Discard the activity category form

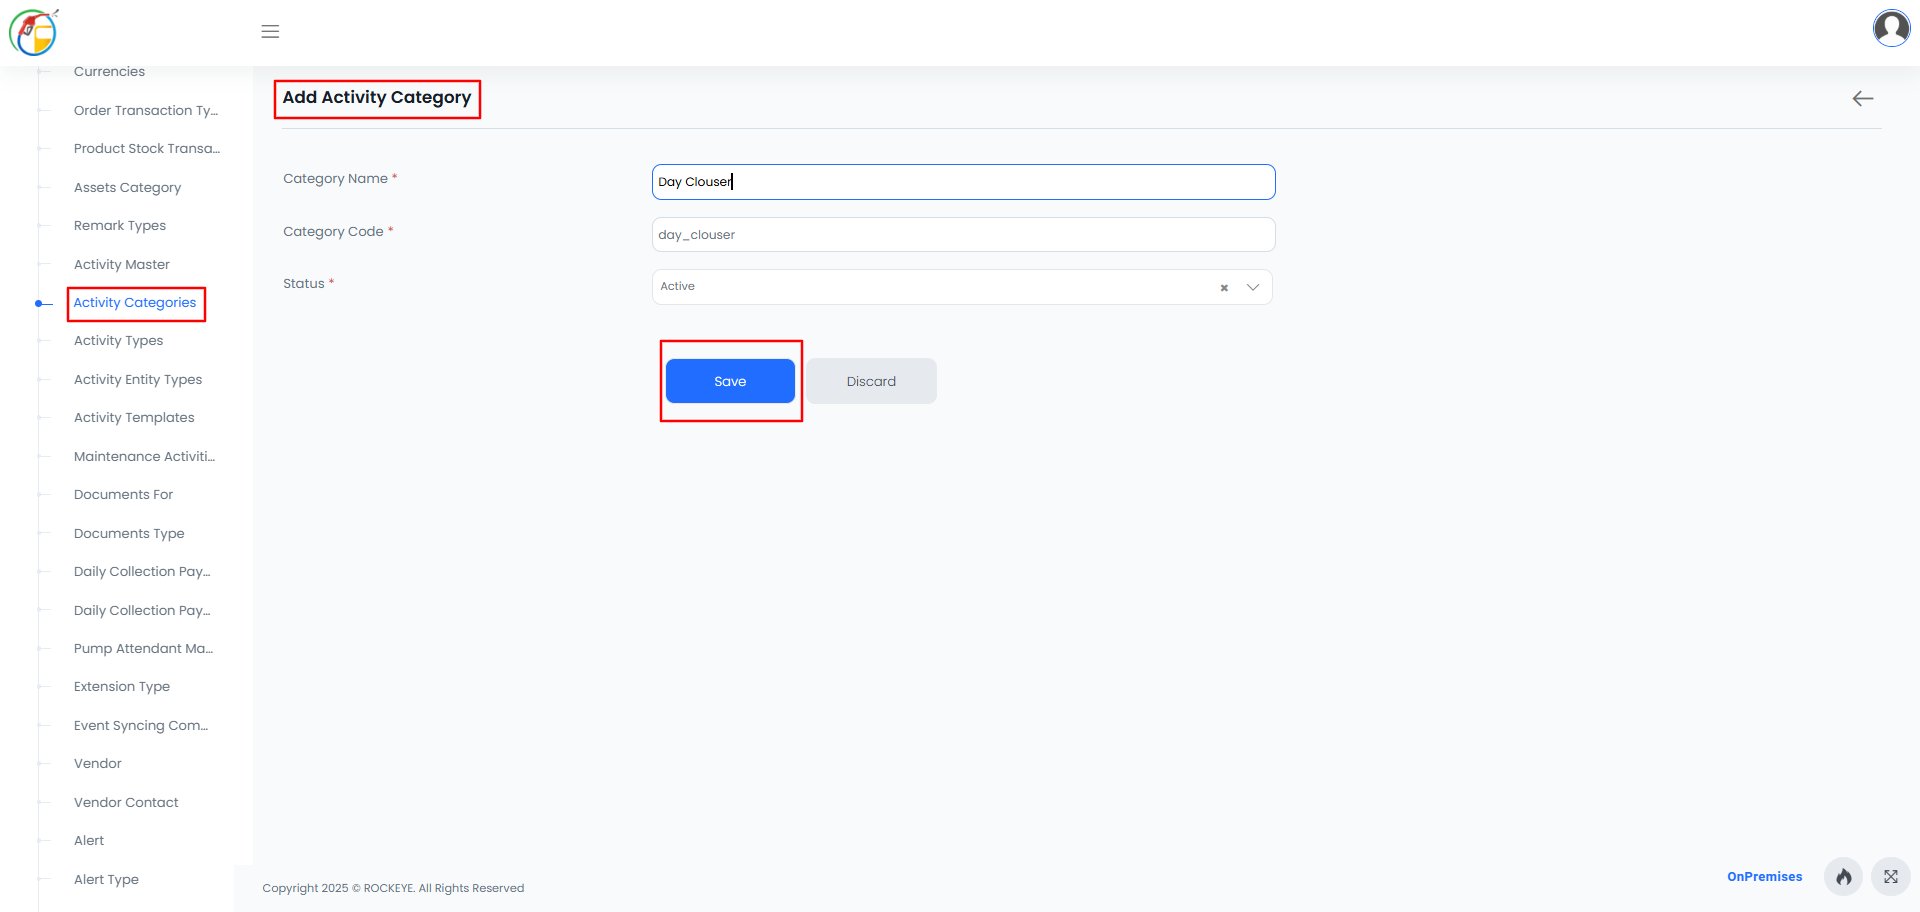pos(871,381)
